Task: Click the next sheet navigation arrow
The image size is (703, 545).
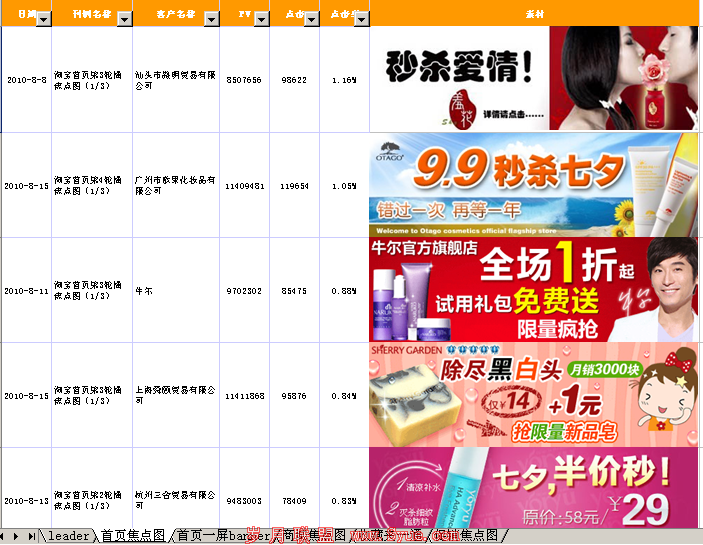Action: 16,536
